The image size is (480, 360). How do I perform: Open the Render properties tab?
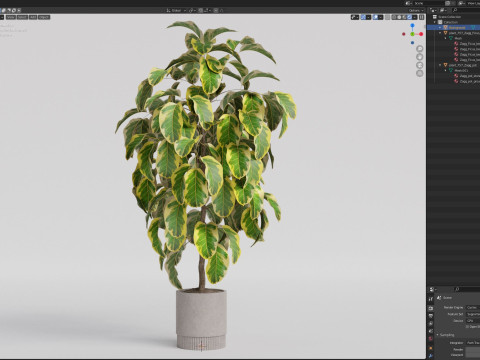coord(431,308)
